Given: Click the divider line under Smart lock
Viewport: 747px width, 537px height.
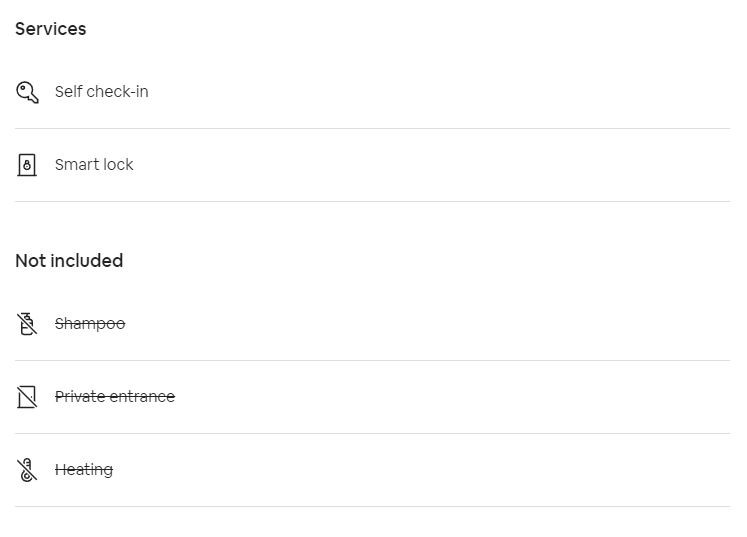Looking at the screenshot, I should pyautogui.click(x=372, y=201).
